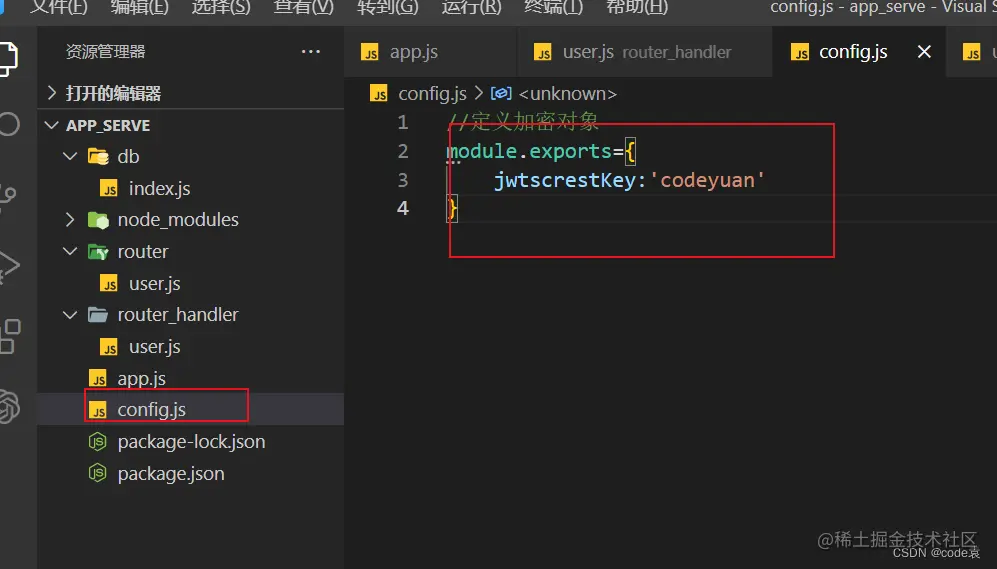
Task: Click JS icon on app.js tab
Action: pos(370,52)
